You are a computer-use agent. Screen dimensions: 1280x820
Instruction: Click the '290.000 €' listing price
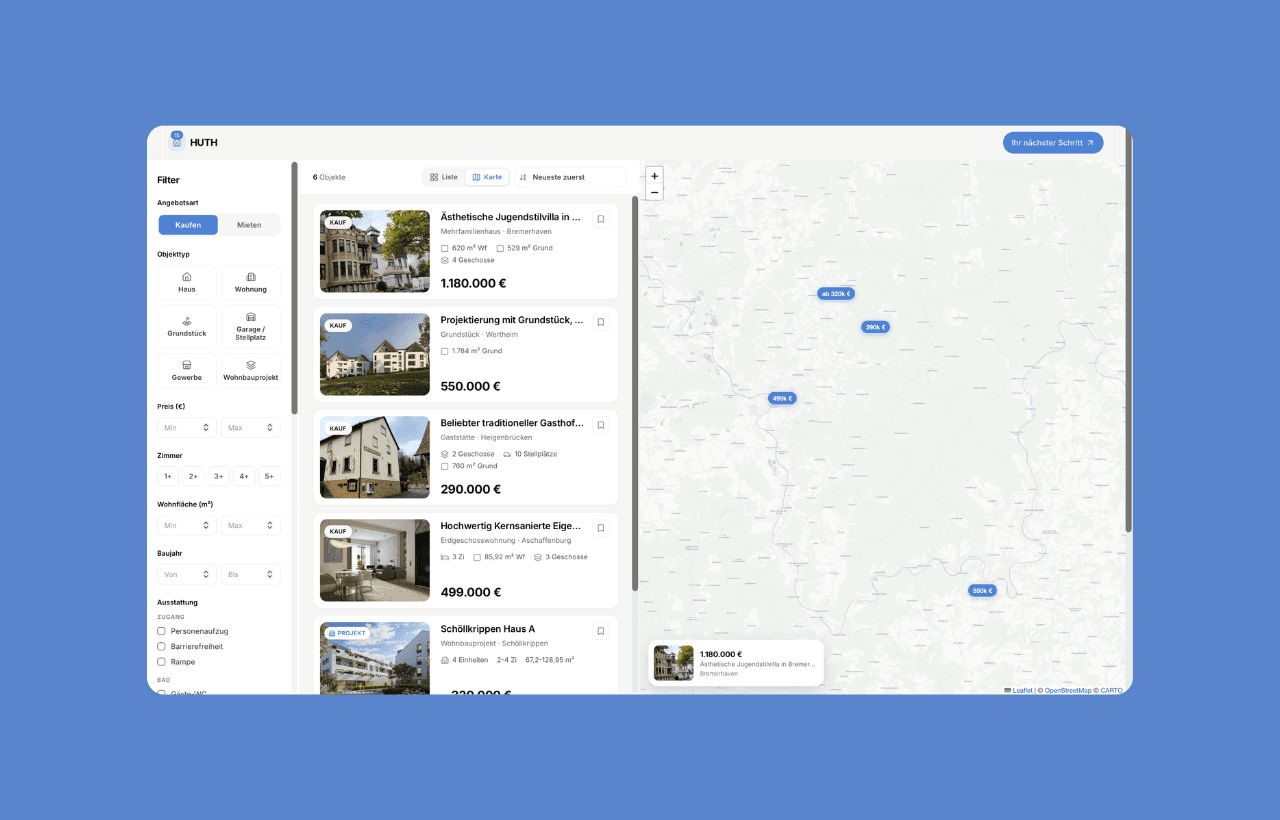coord(471,489)
